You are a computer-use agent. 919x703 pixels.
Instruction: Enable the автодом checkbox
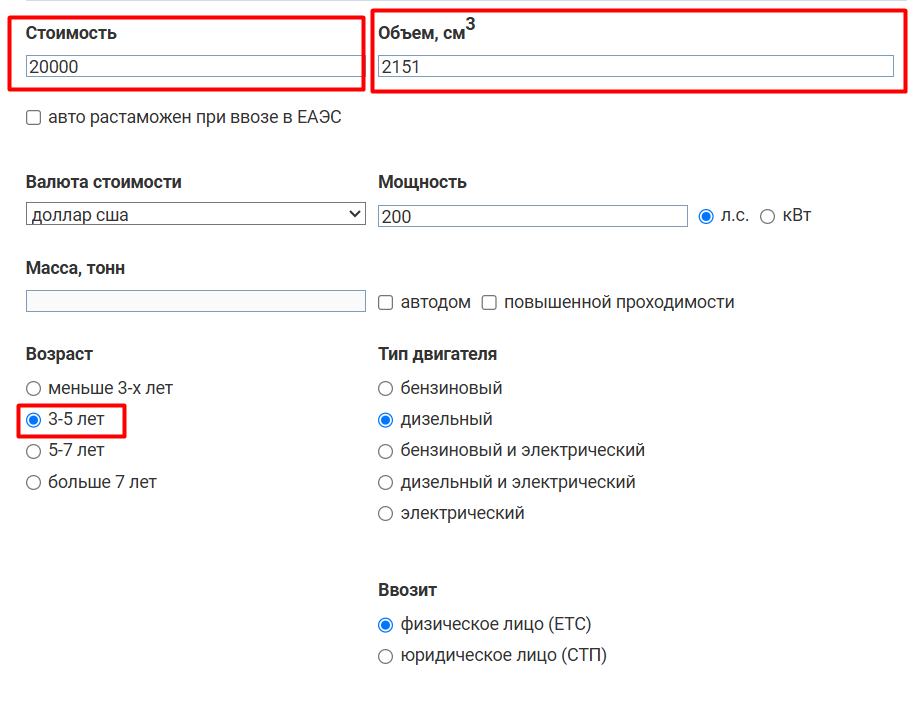pyautogui.click(x=385, y=303)
